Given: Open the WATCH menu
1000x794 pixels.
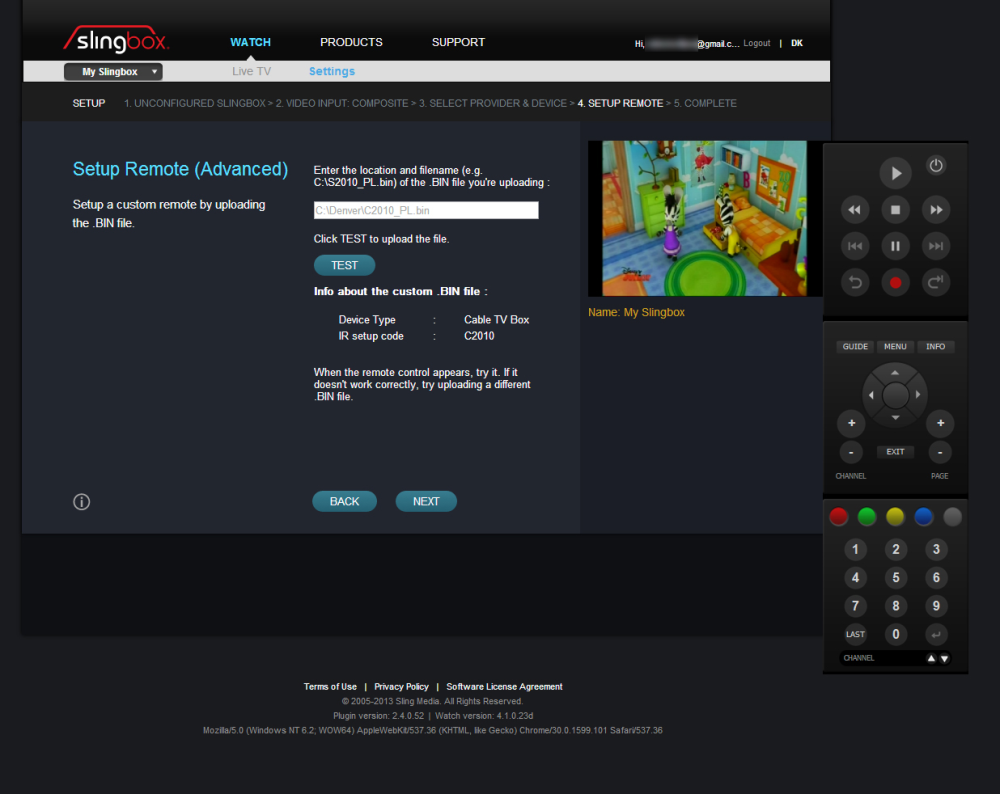Looking at the screenshot, I should [x=250, y=42].
